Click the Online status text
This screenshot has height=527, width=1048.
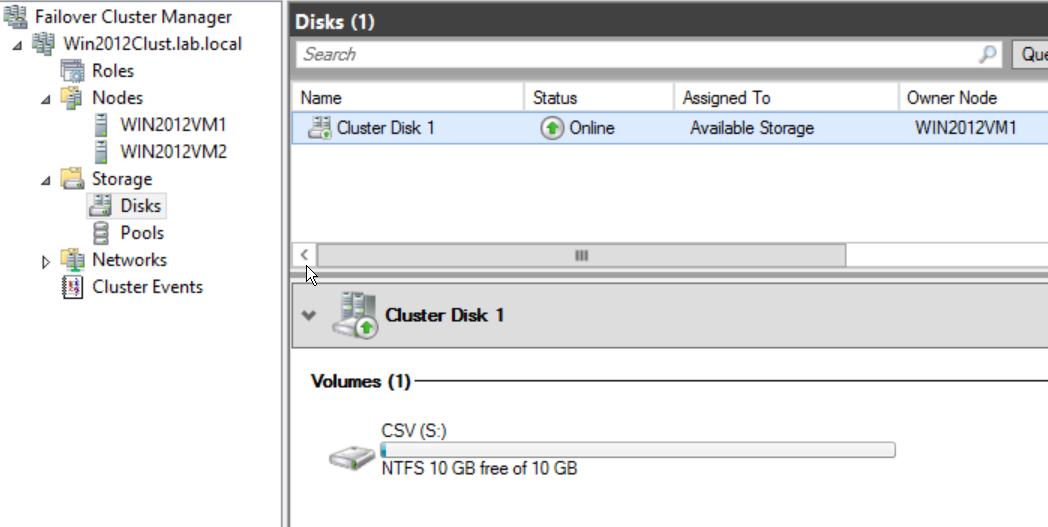pos(592,128)
